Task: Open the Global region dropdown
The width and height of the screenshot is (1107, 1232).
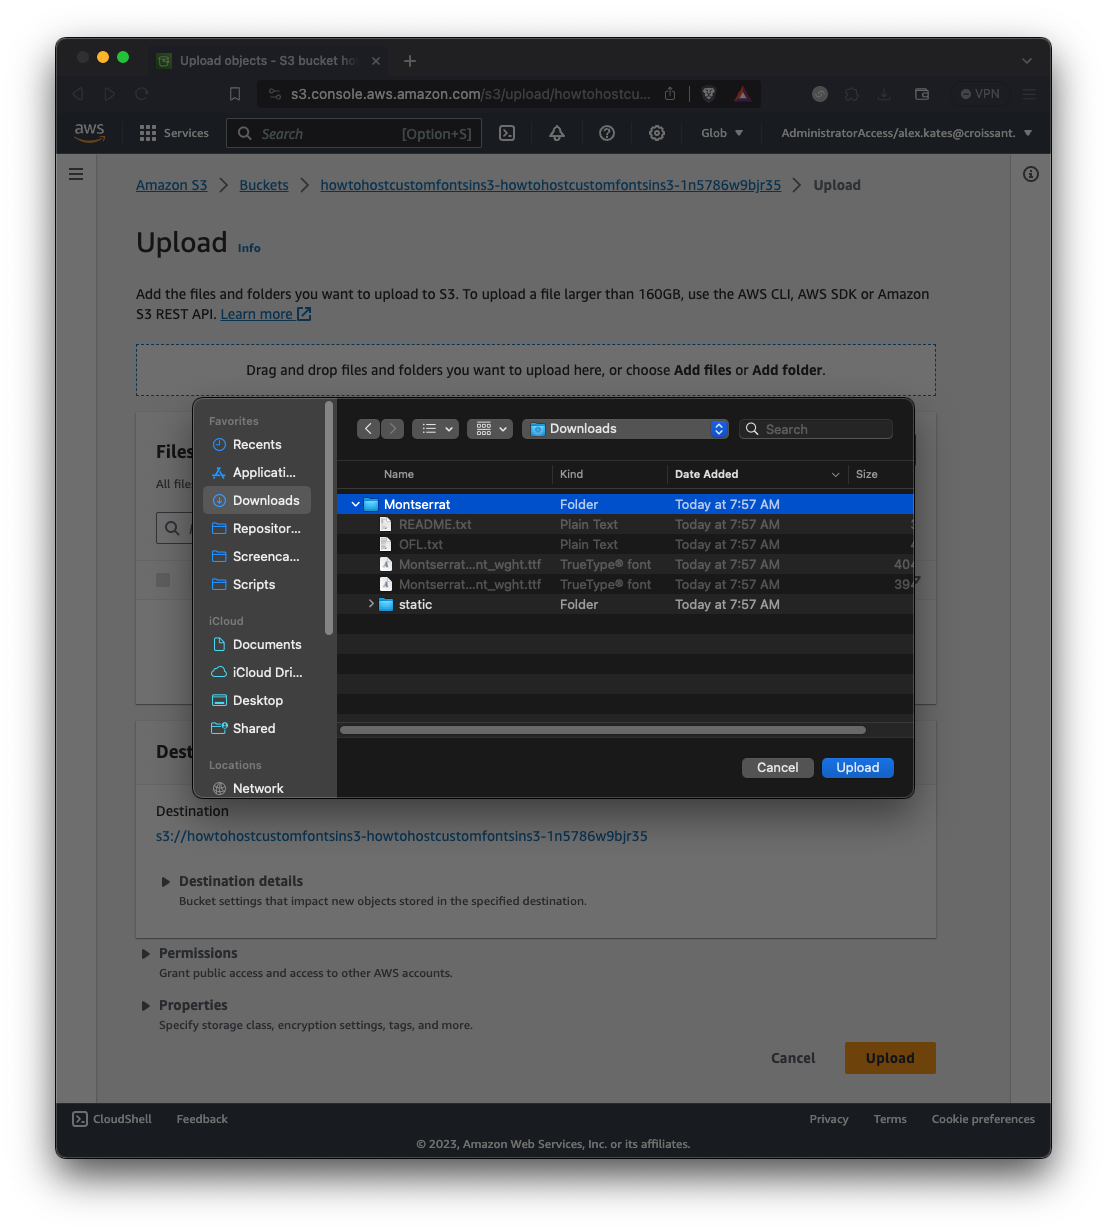Action: click(x=722, y=133)
